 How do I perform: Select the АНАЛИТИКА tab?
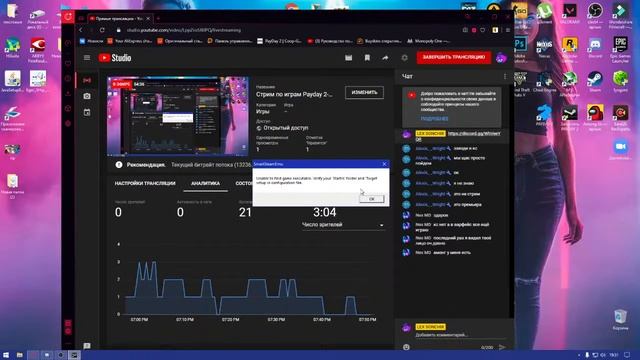coord(205,184)
